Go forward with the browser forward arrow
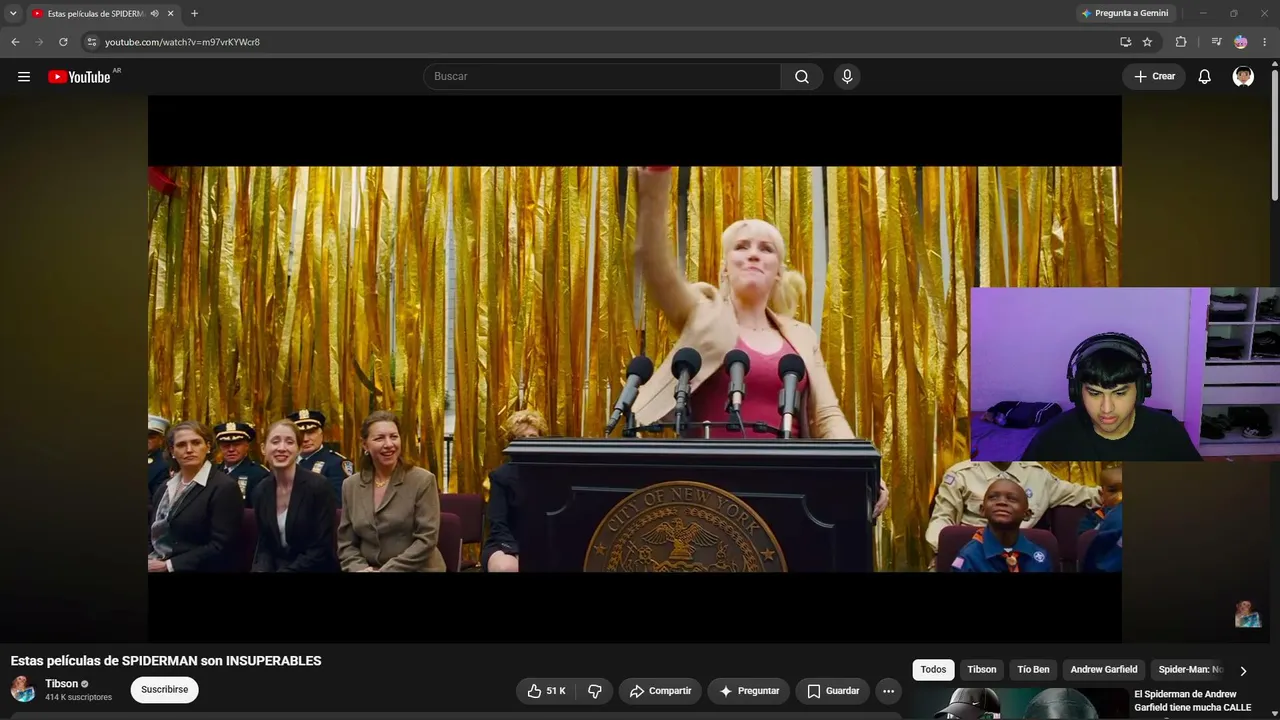1280x720 pixels. click(39, 42)
